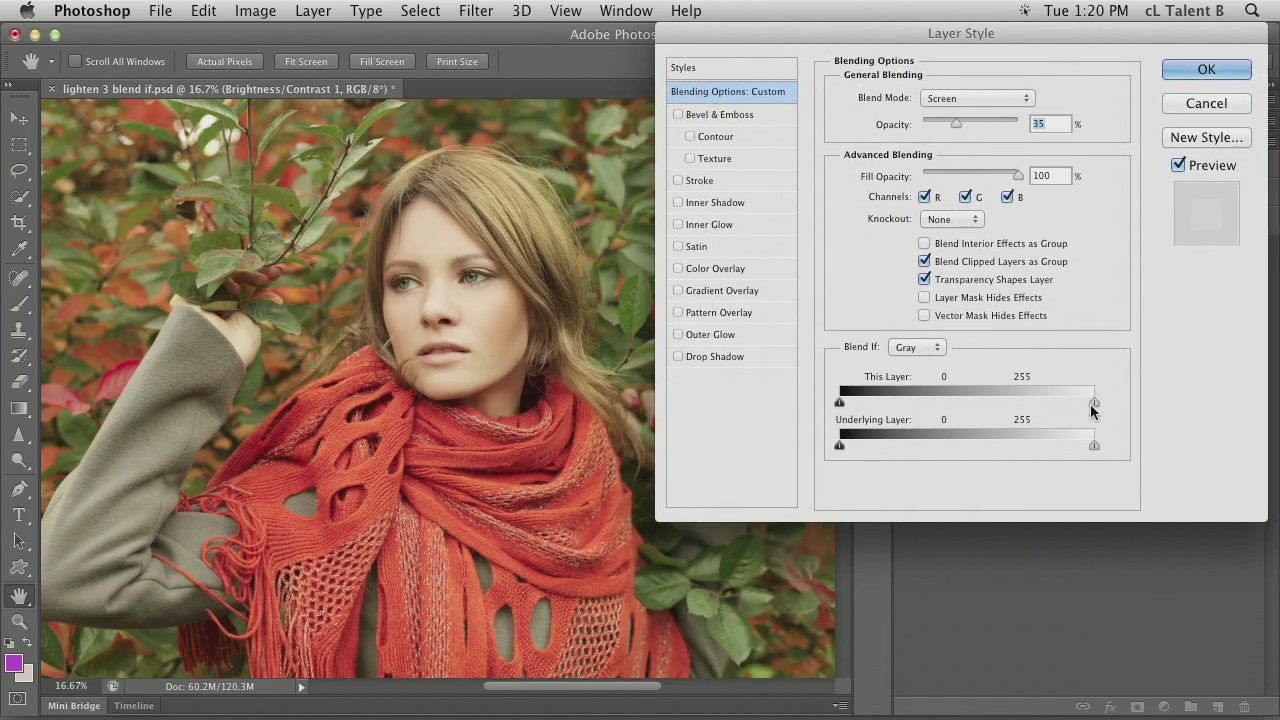Image resolution: width=1280 pixels, height=720 pixels.
Task: Open Spotlight search icon
Action: pyautogui.click(x=1252, y=11)
